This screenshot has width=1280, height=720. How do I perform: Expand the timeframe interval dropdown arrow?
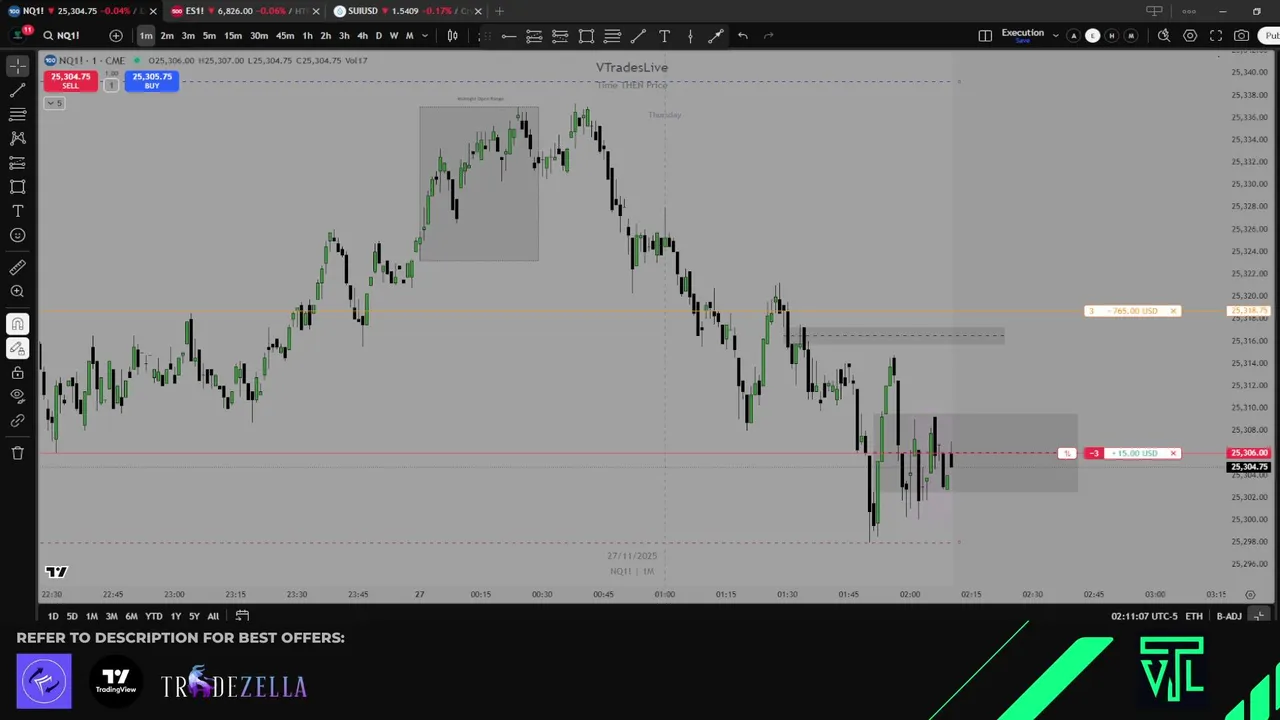[x=425, y=36]
